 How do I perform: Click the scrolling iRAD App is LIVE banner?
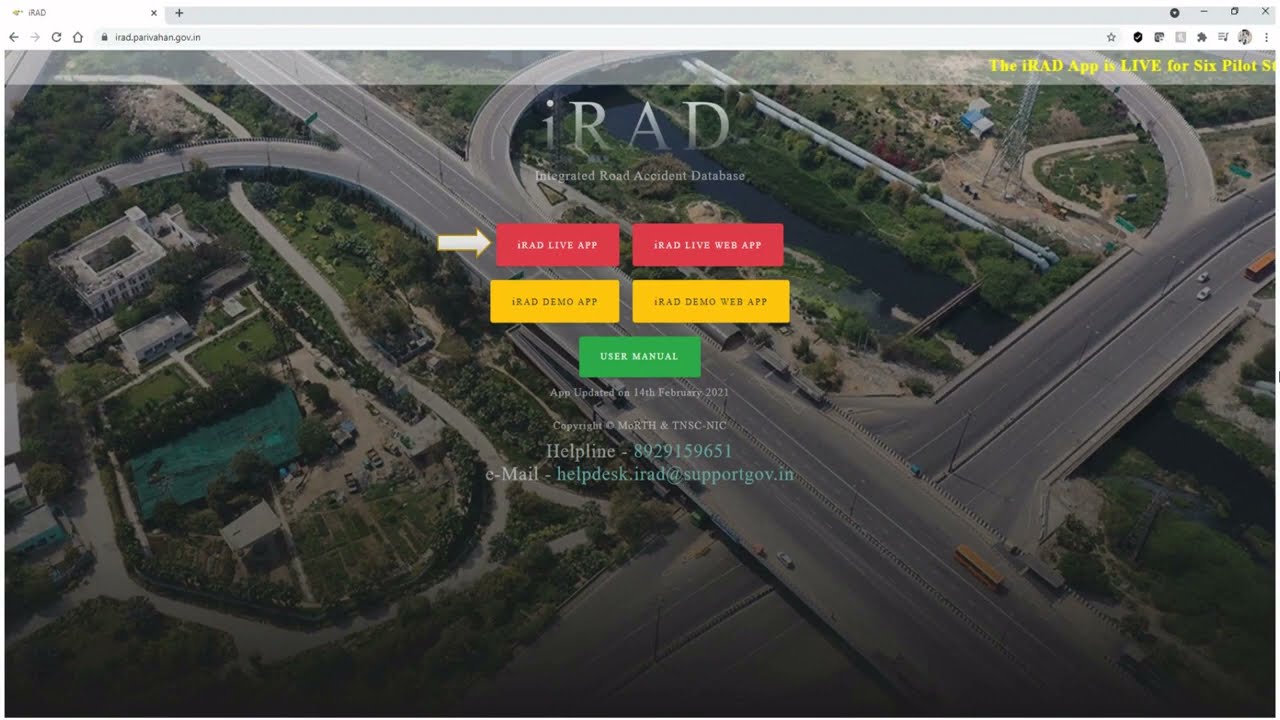pos(1132,66)
